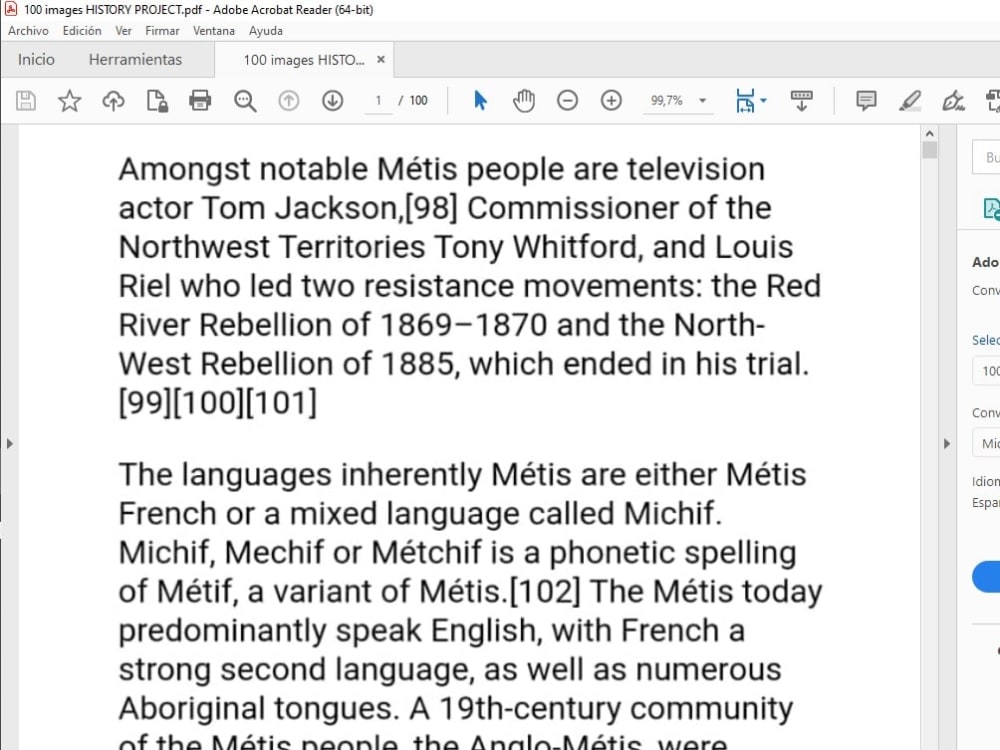Click scrollbar up arrow
This screenshot has width=1000, height=750.
(929, 134)
